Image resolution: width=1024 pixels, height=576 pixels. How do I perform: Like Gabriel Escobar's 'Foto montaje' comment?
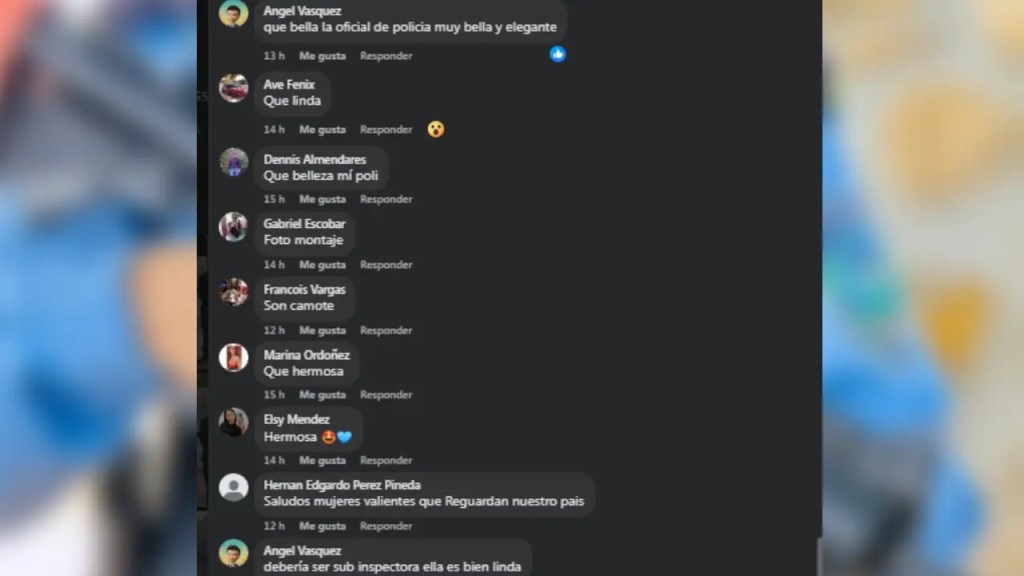(x=323, y=264)
